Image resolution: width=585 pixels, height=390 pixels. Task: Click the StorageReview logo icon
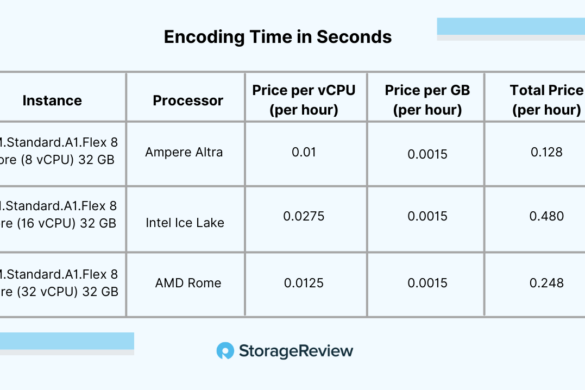coord(225,350)
